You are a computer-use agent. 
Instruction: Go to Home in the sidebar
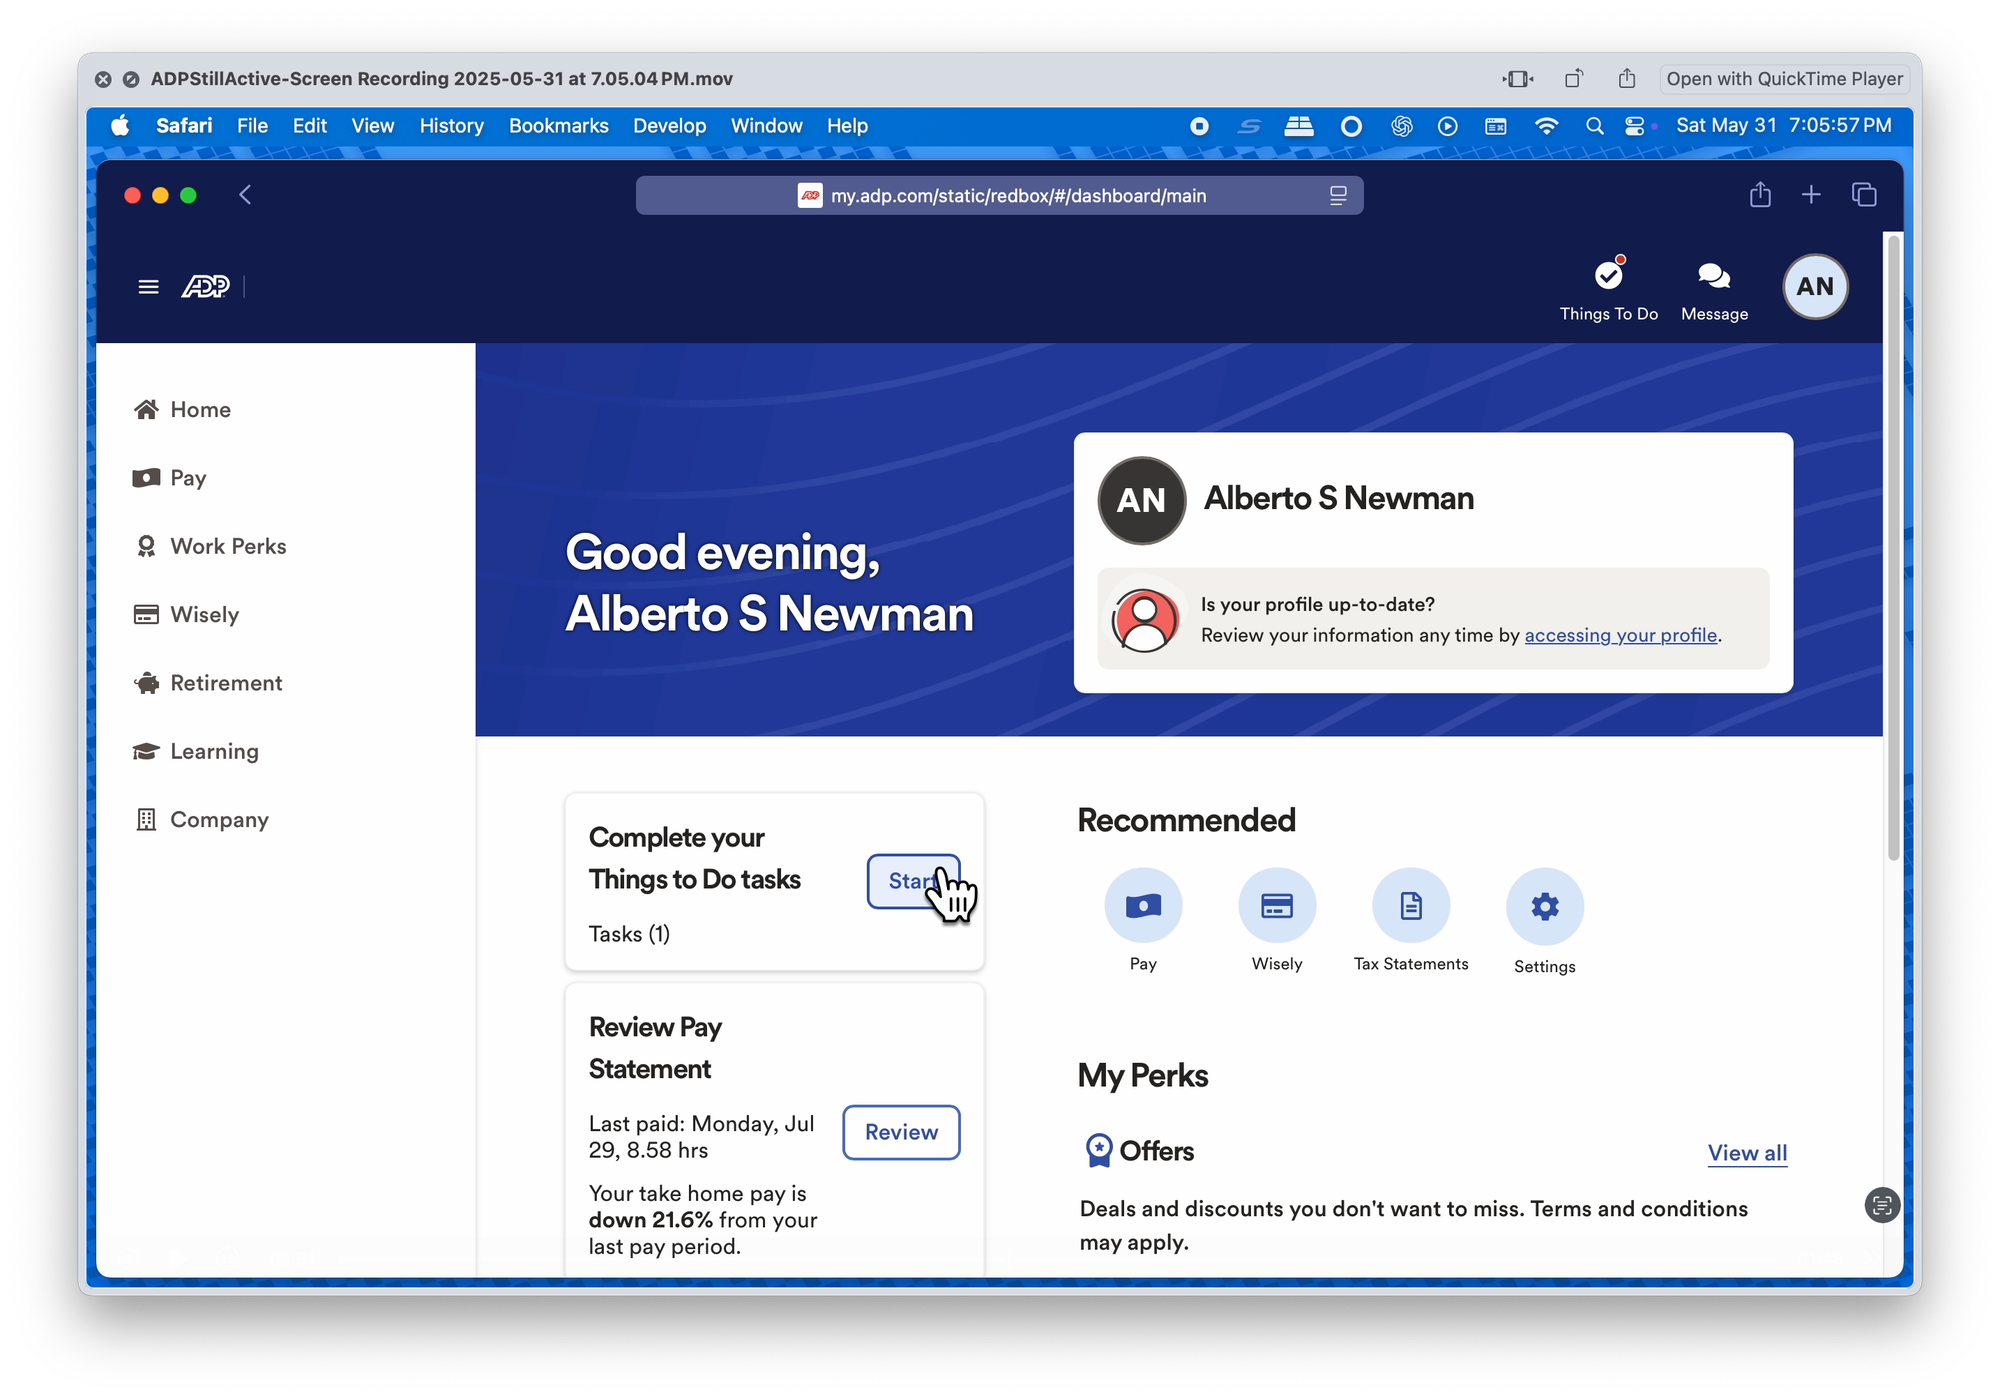click(182, 409)
